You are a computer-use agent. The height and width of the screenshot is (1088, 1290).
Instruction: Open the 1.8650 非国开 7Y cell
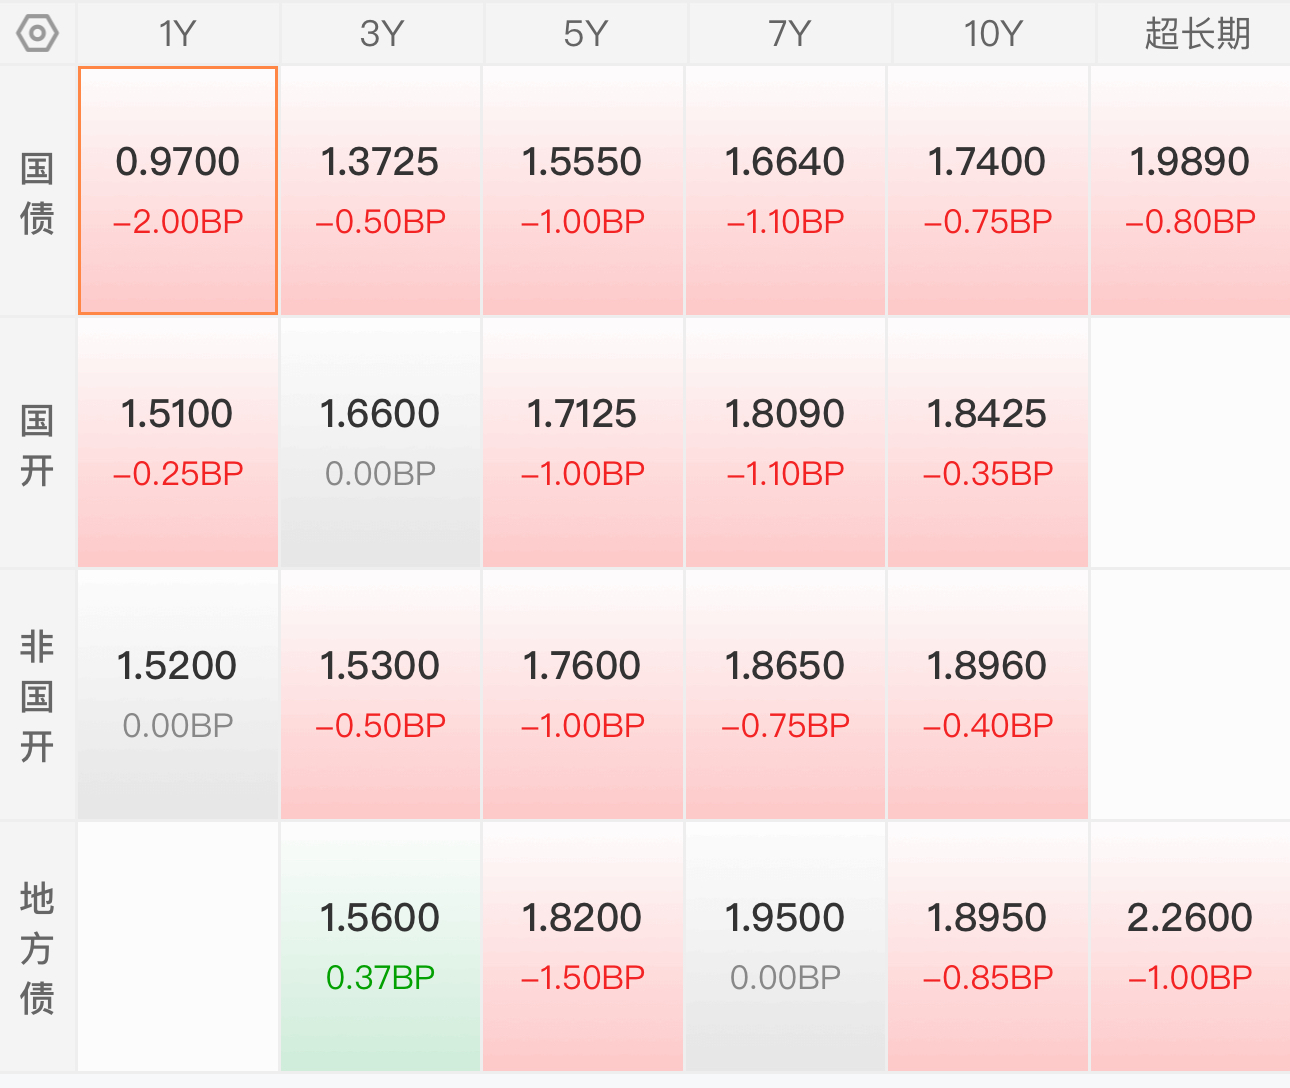click(785, 695)
